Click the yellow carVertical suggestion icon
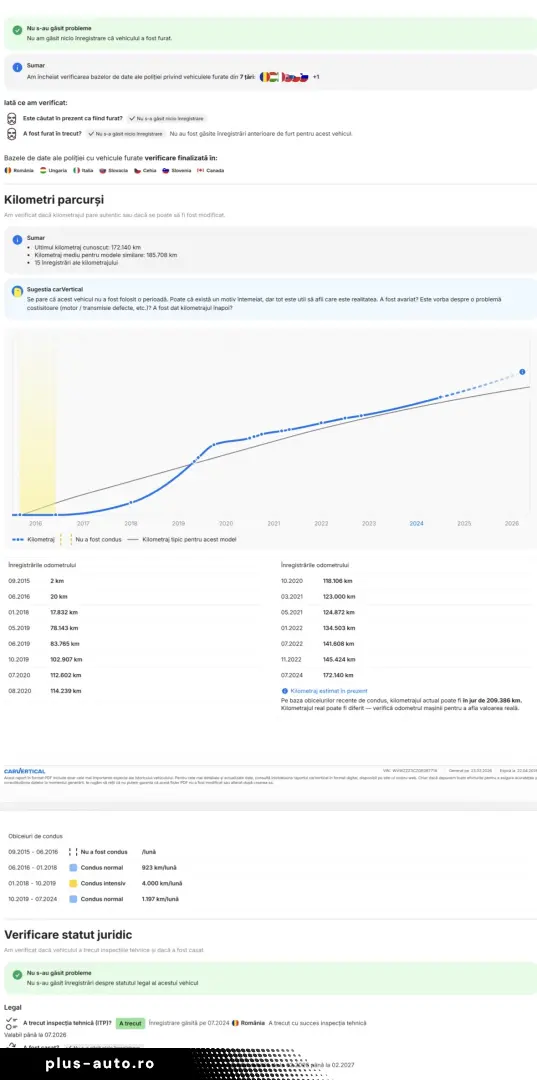Screen dimensions: 537x1080 (x=17, y=291)
